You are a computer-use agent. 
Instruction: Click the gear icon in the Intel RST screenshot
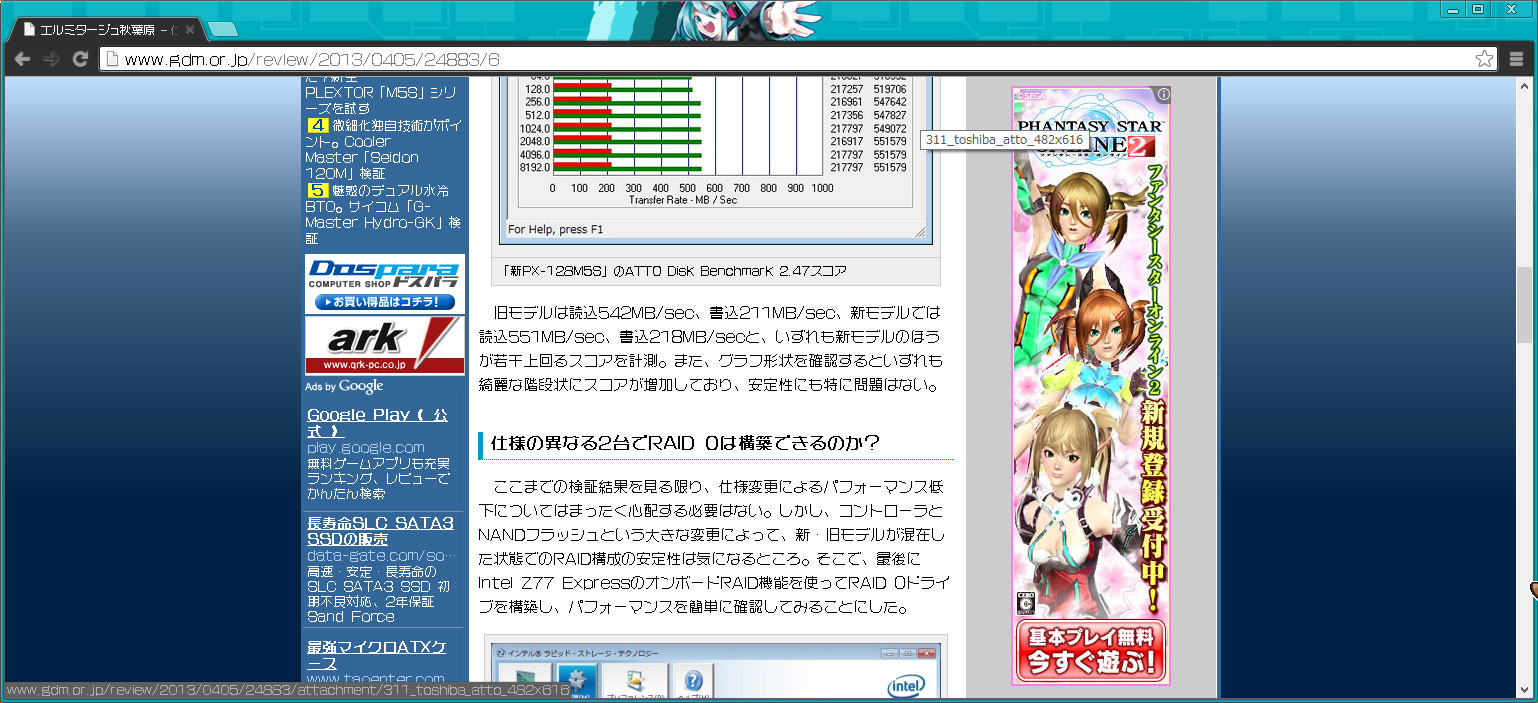coord(578,680)
